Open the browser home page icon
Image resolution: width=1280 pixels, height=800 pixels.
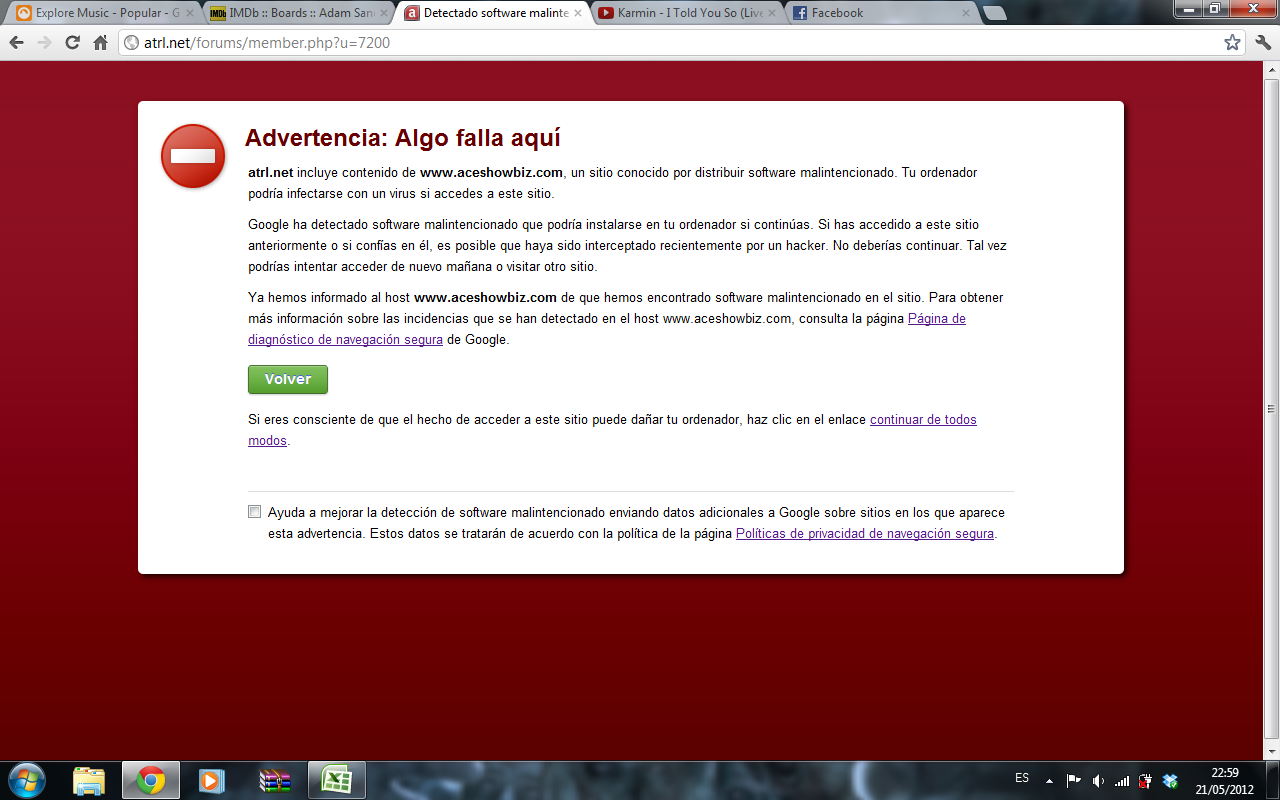100,43
